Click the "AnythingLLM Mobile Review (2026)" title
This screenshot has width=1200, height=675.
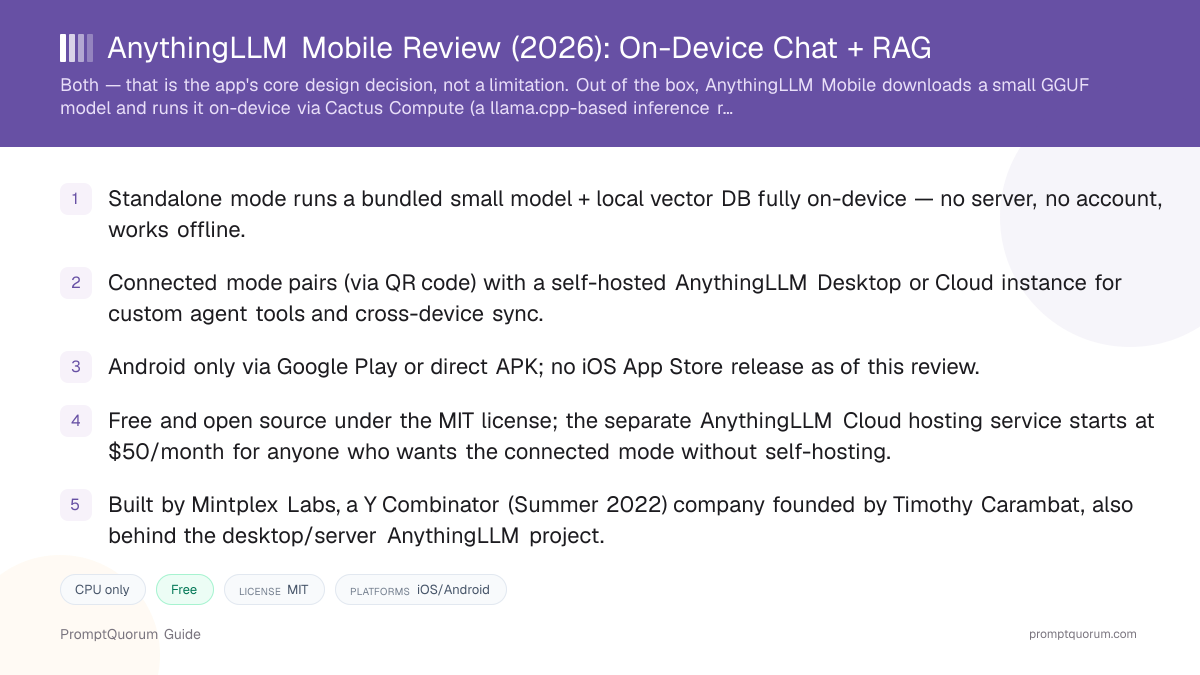519,48
